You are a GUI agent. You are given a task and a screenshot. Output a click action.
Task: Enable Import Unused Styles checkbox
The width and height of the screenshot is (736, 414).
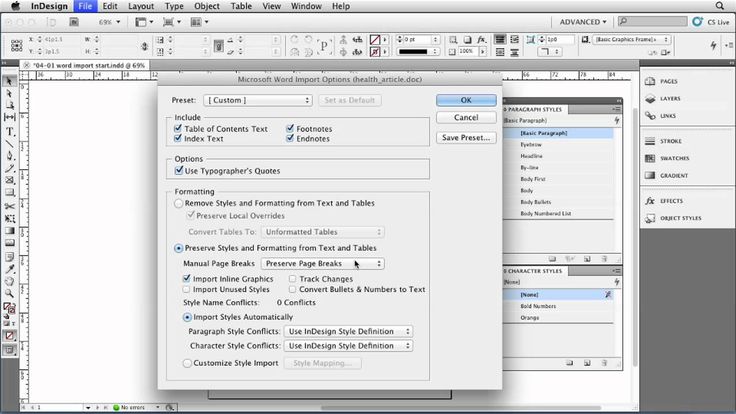pyautogui.click(x=187, y=289)
